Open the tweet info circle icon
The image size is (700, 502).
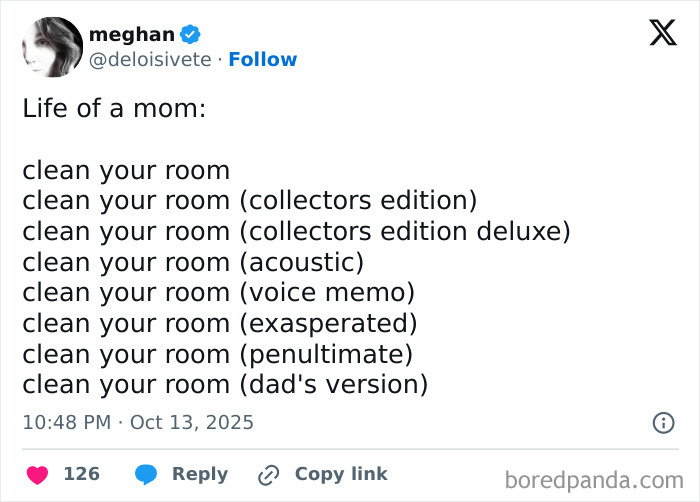[663, 423]
